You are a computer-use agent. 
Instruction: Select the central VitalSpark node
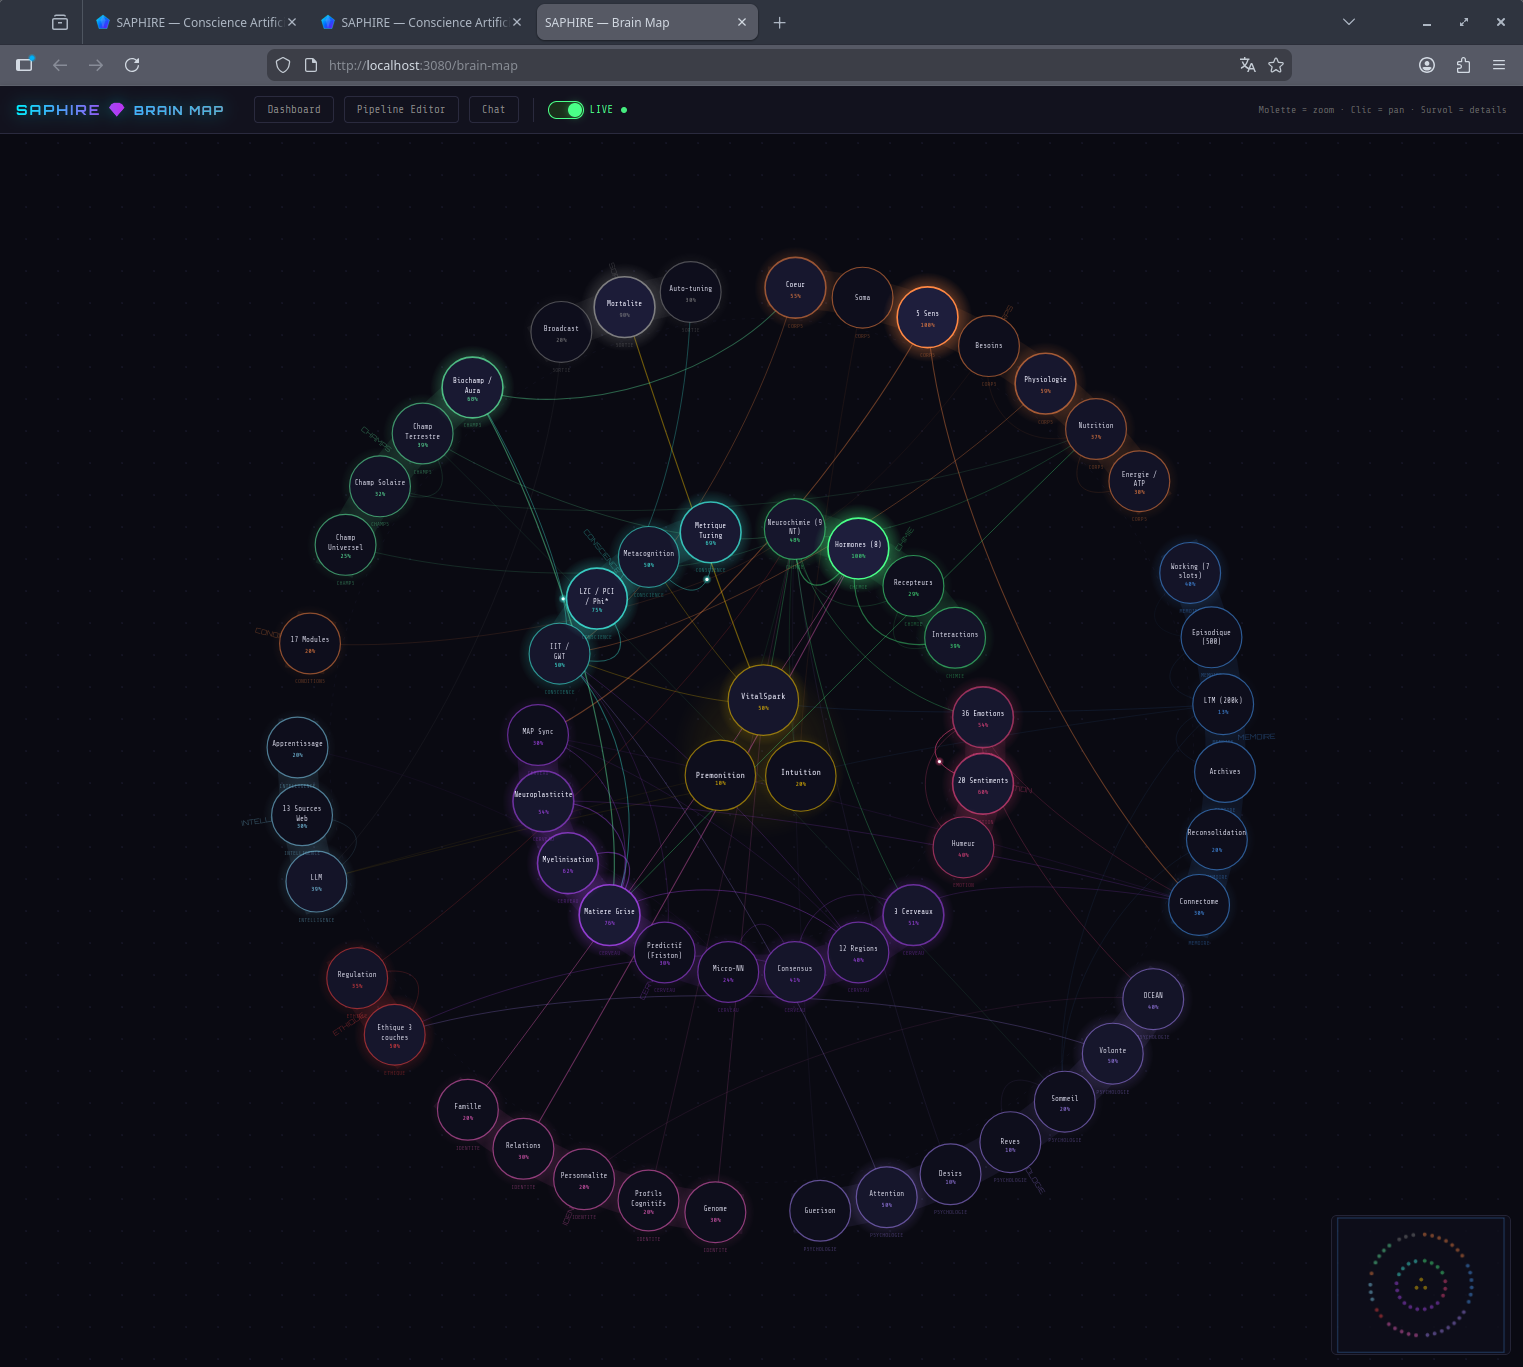tap(762, 701)
